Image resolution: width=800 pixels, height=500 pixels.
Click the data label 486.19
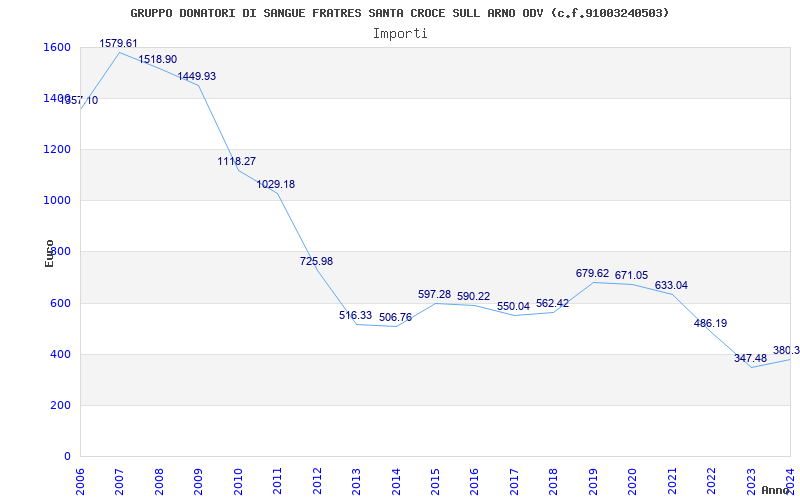(x=711, y=323)
